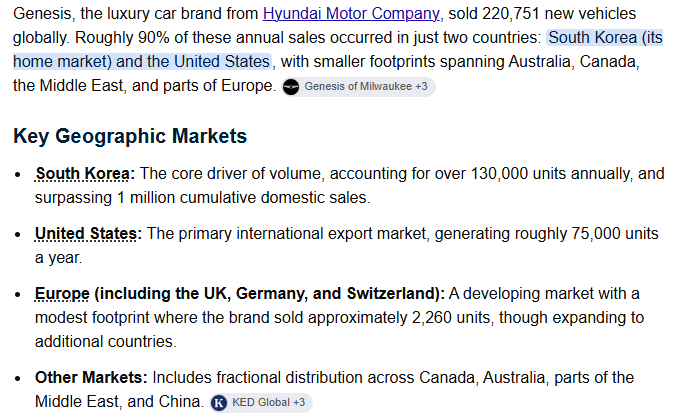This screenshot has height=418, width=674.
Task: Expand the +3 sources after Genesis of Milwaukee
Action: [421, 87]
